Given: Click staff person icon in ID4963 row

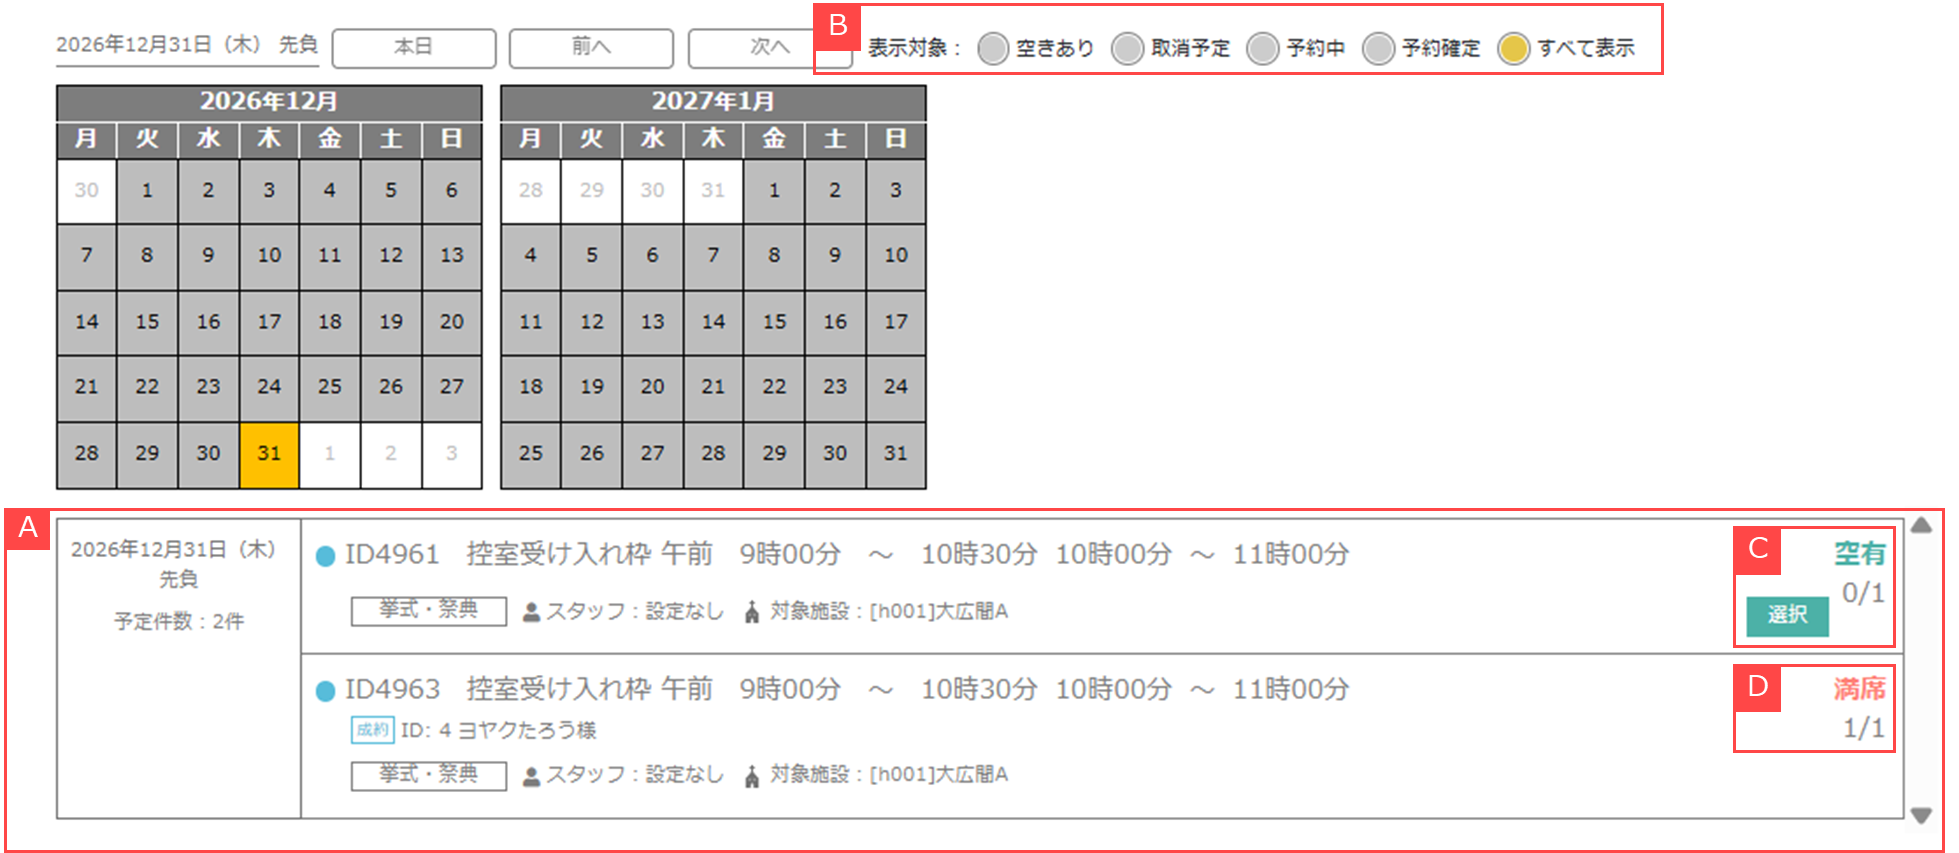Looking at the screenshot, I should click(x=532, y=776).
